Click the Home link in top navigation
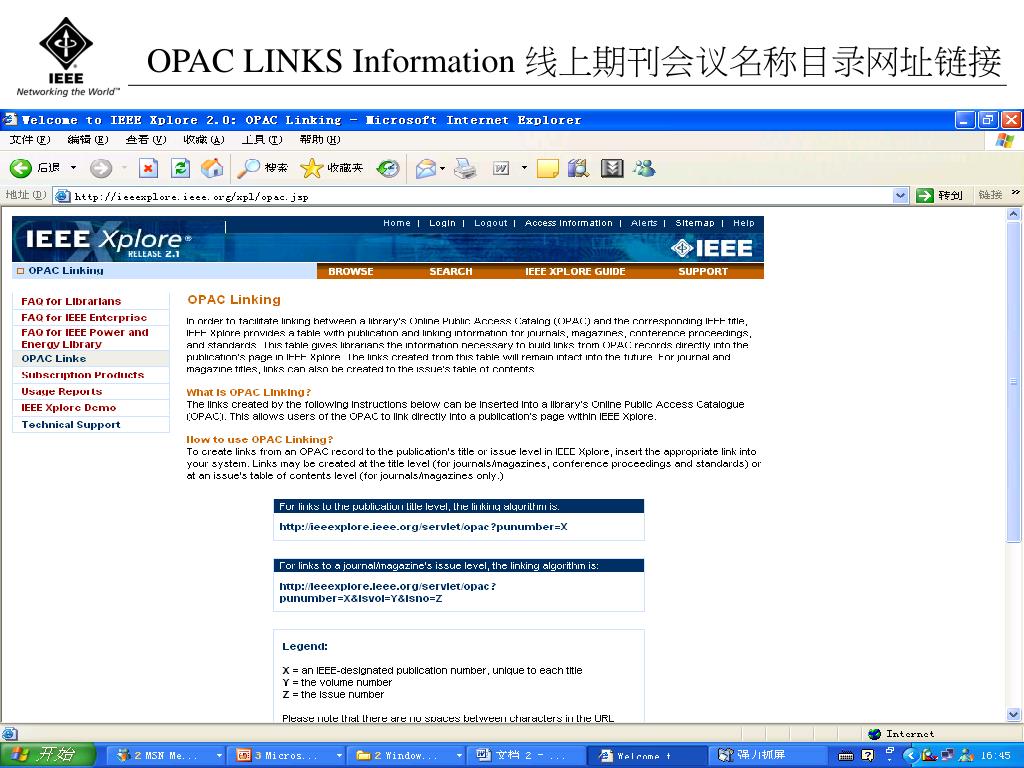This screenshot has height=768, width=1024. [397, 223]
